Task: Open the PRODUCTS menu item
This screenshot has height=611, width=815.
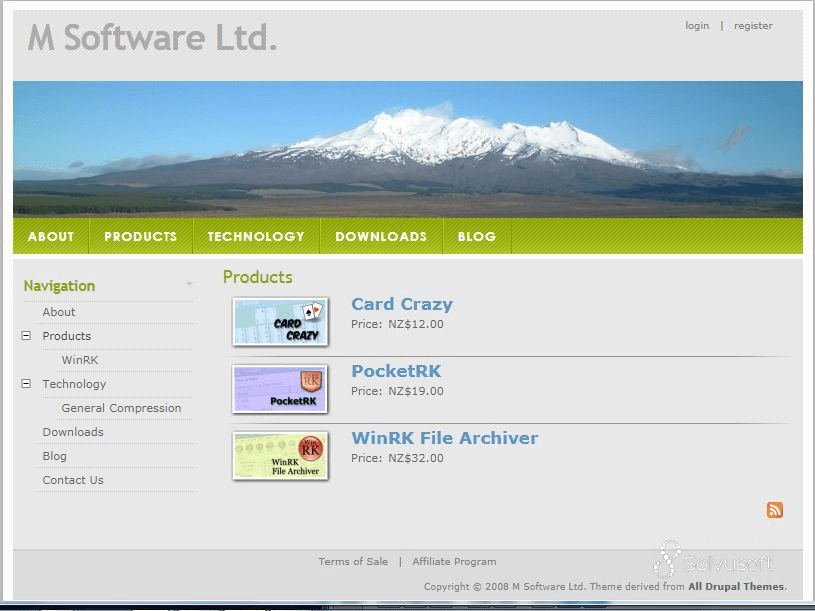Action: pyautogui.click(x=139, y=236)
